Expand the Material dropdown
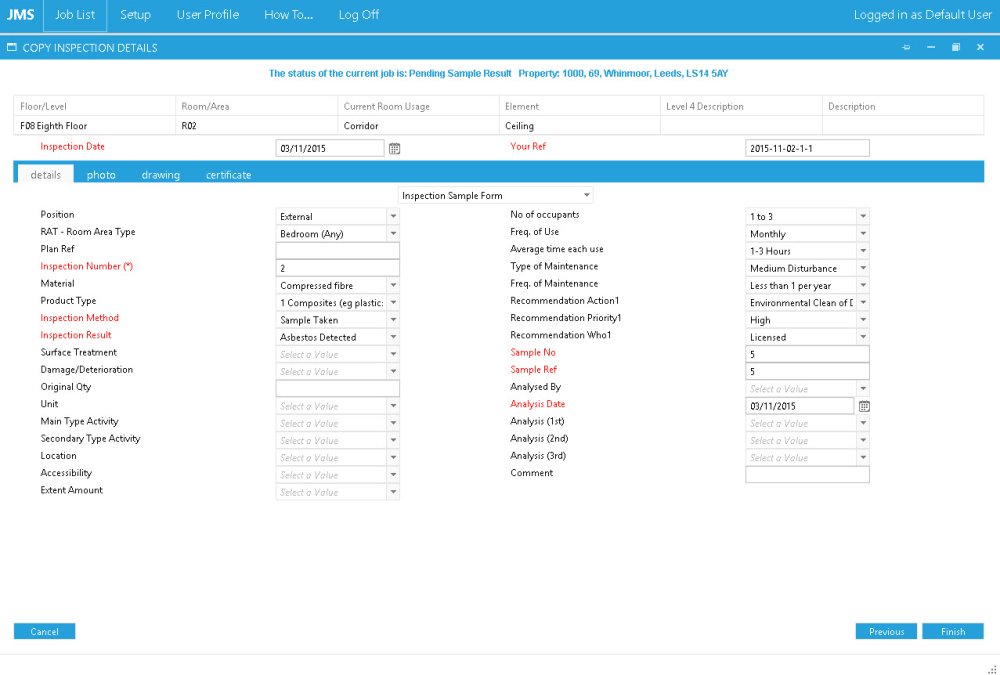Screen dimensions: 1000x675 pyautogui.click(x=393, y=285)
